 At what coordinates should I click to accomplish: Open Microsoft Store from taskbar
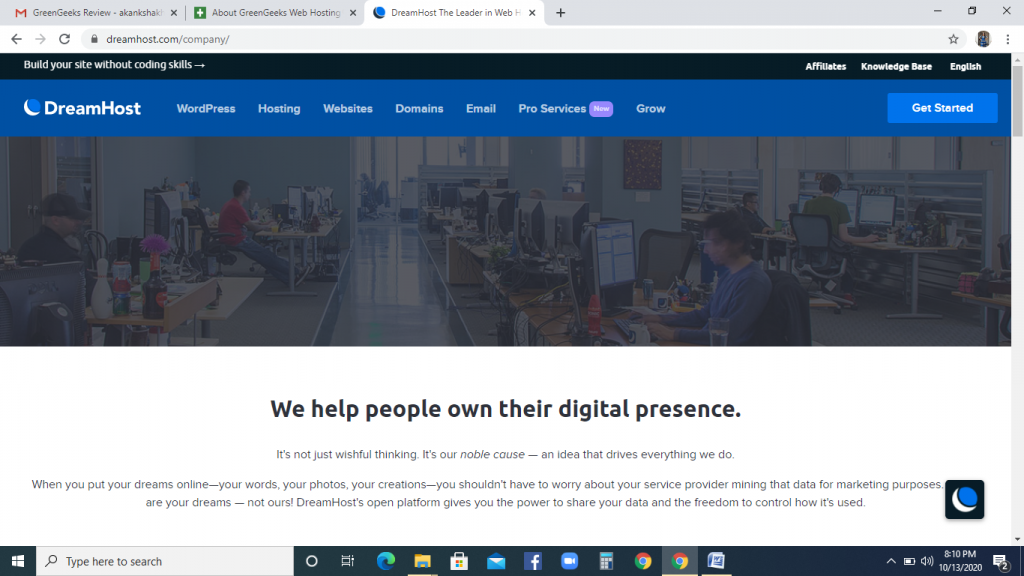coord(458,561)
